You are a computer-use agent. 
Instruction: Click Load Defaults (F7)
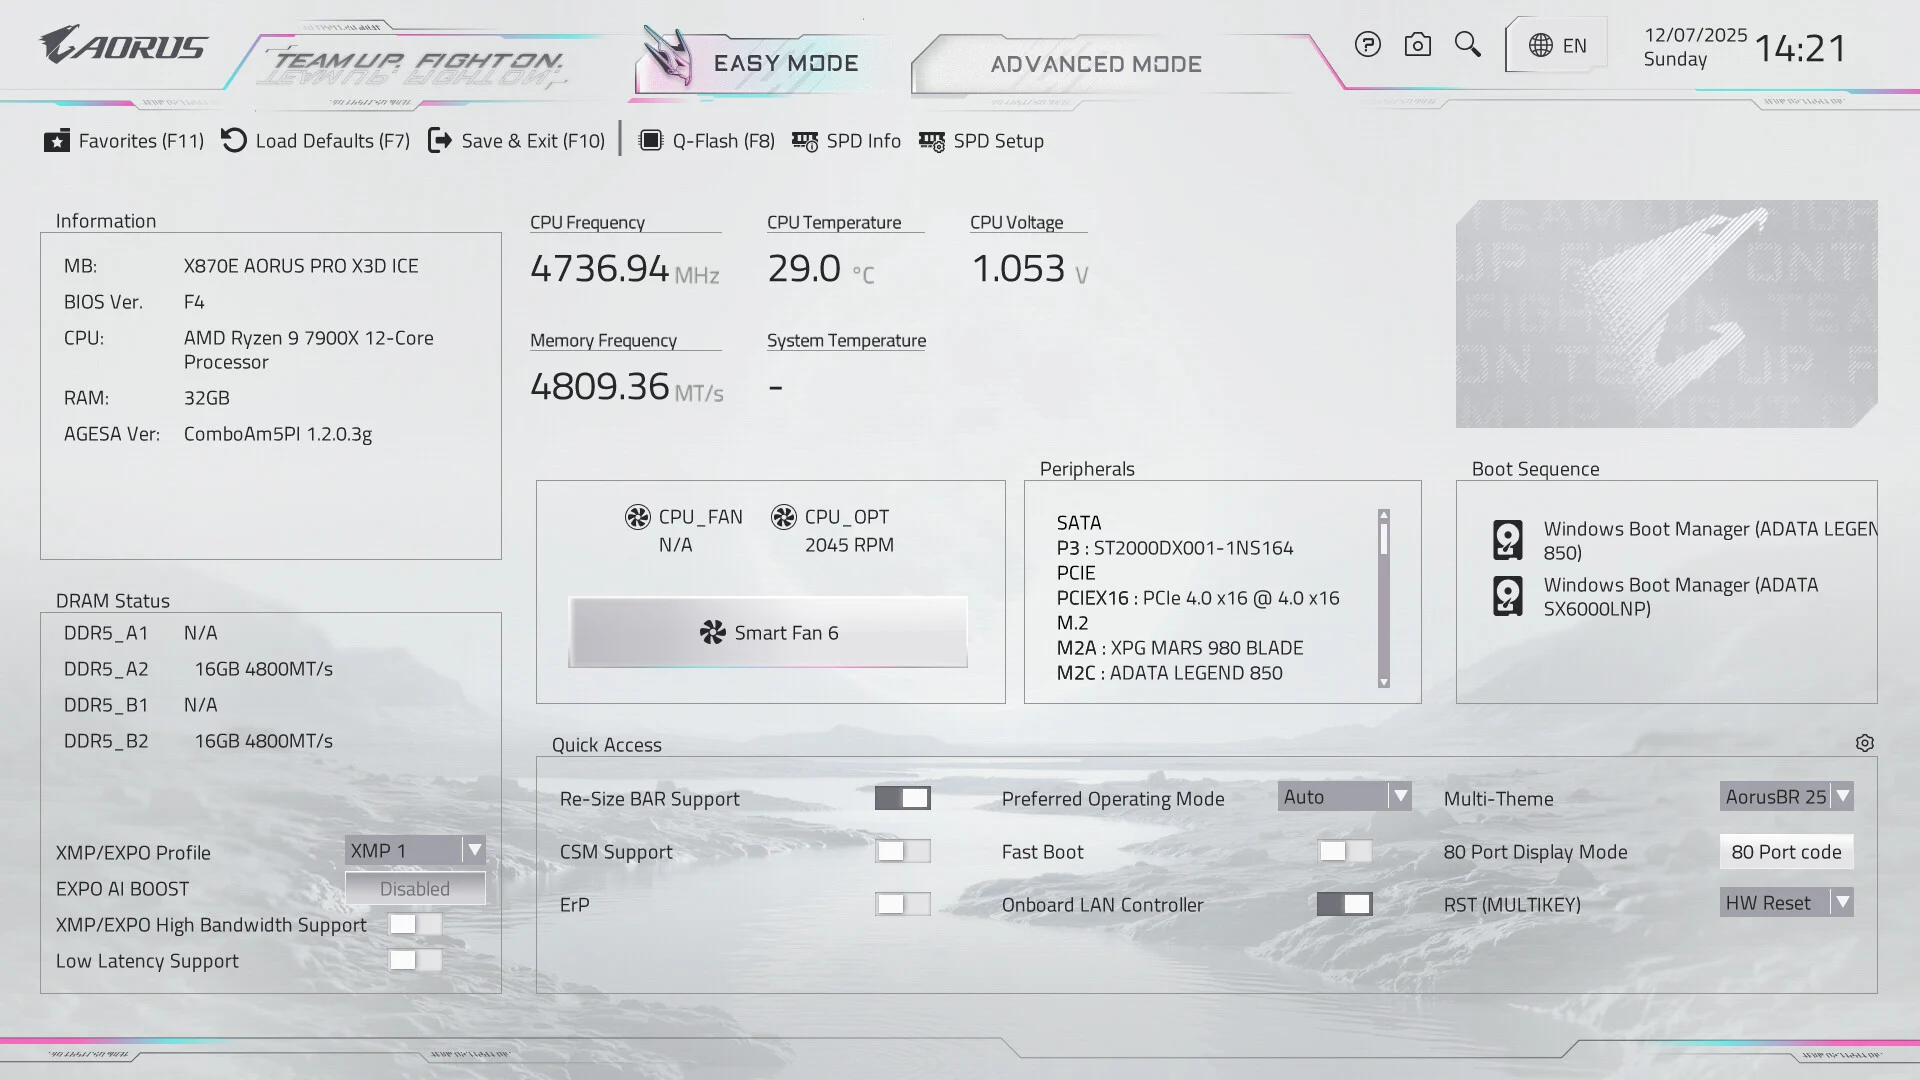pos(316,141)
